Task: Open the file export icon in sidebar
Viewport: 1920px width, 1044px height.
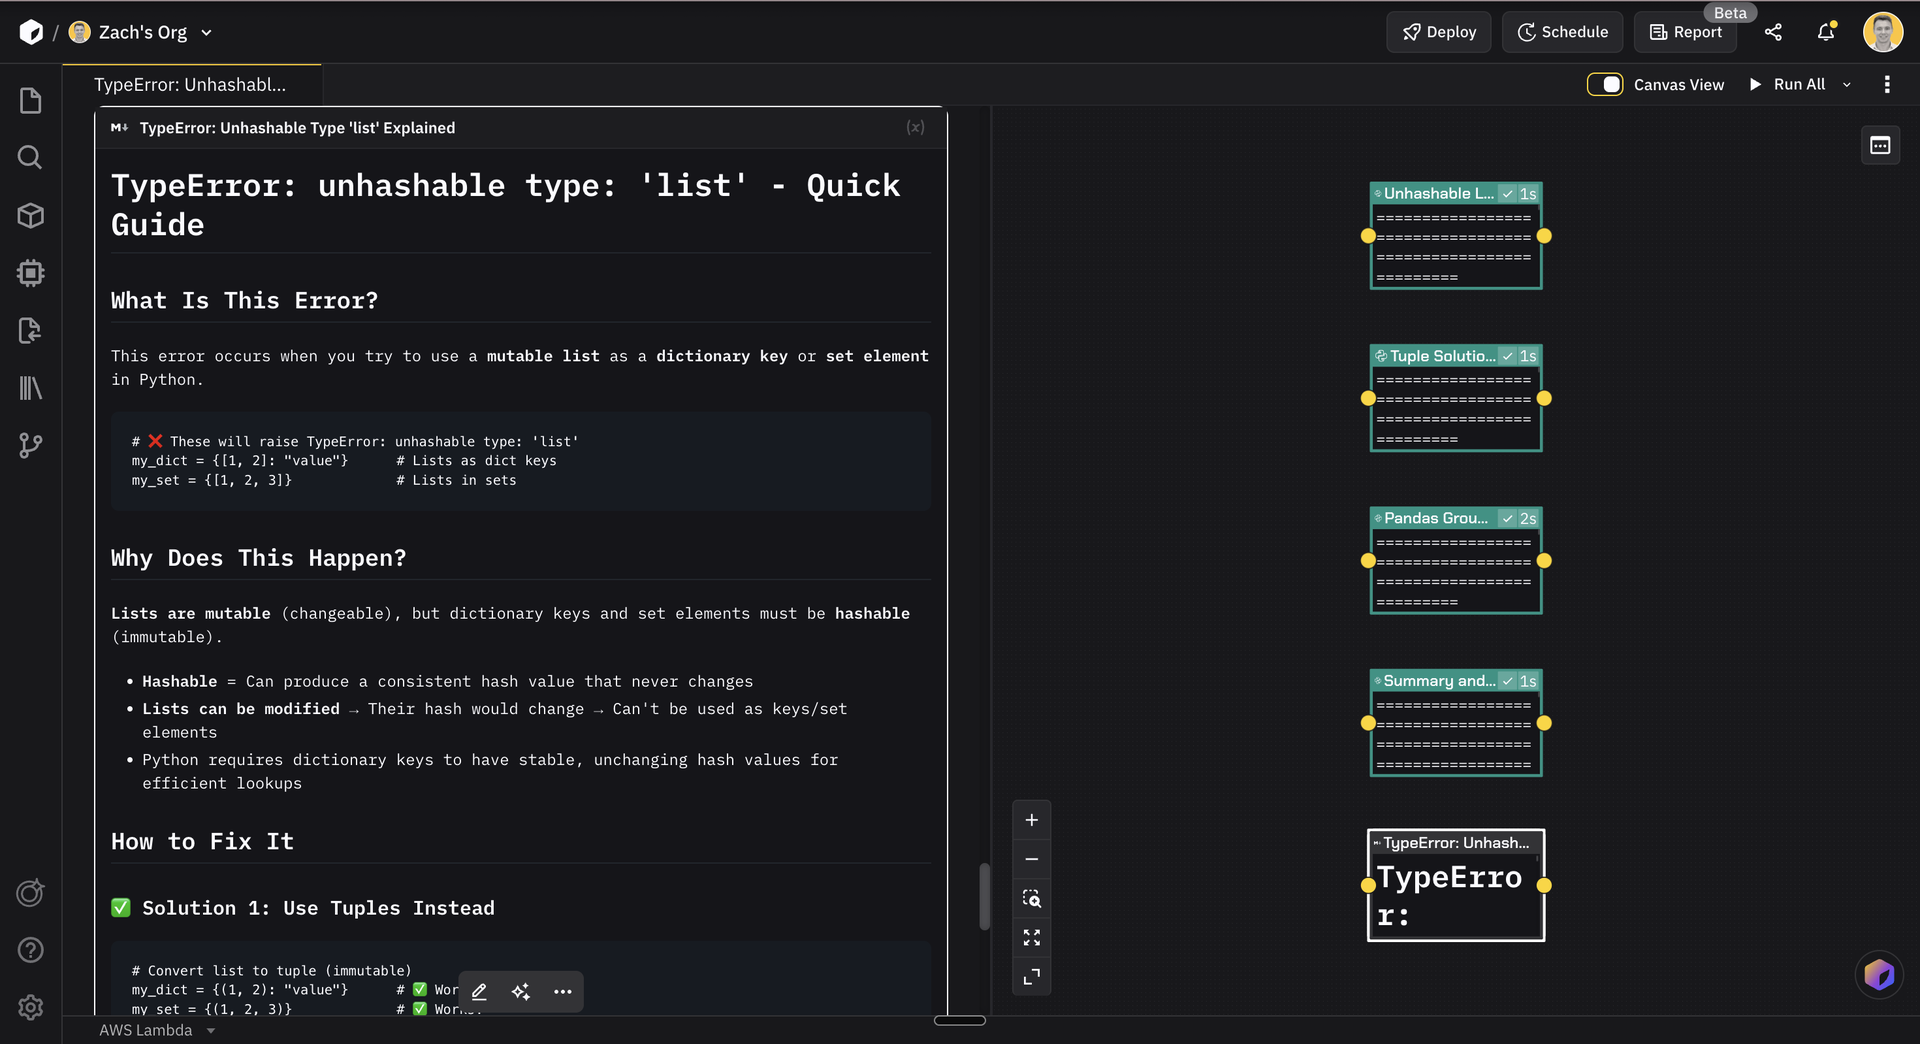Action: (x=31, y=330)
